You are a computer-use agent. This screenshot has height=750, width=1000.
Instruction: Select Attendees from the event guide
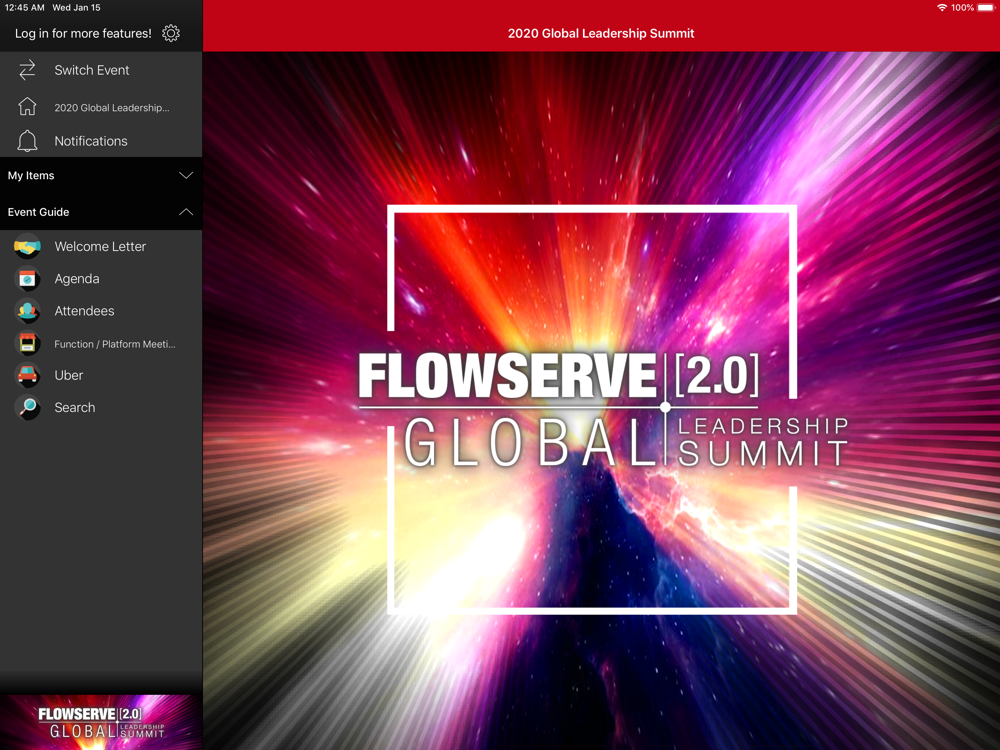point(84,311)
